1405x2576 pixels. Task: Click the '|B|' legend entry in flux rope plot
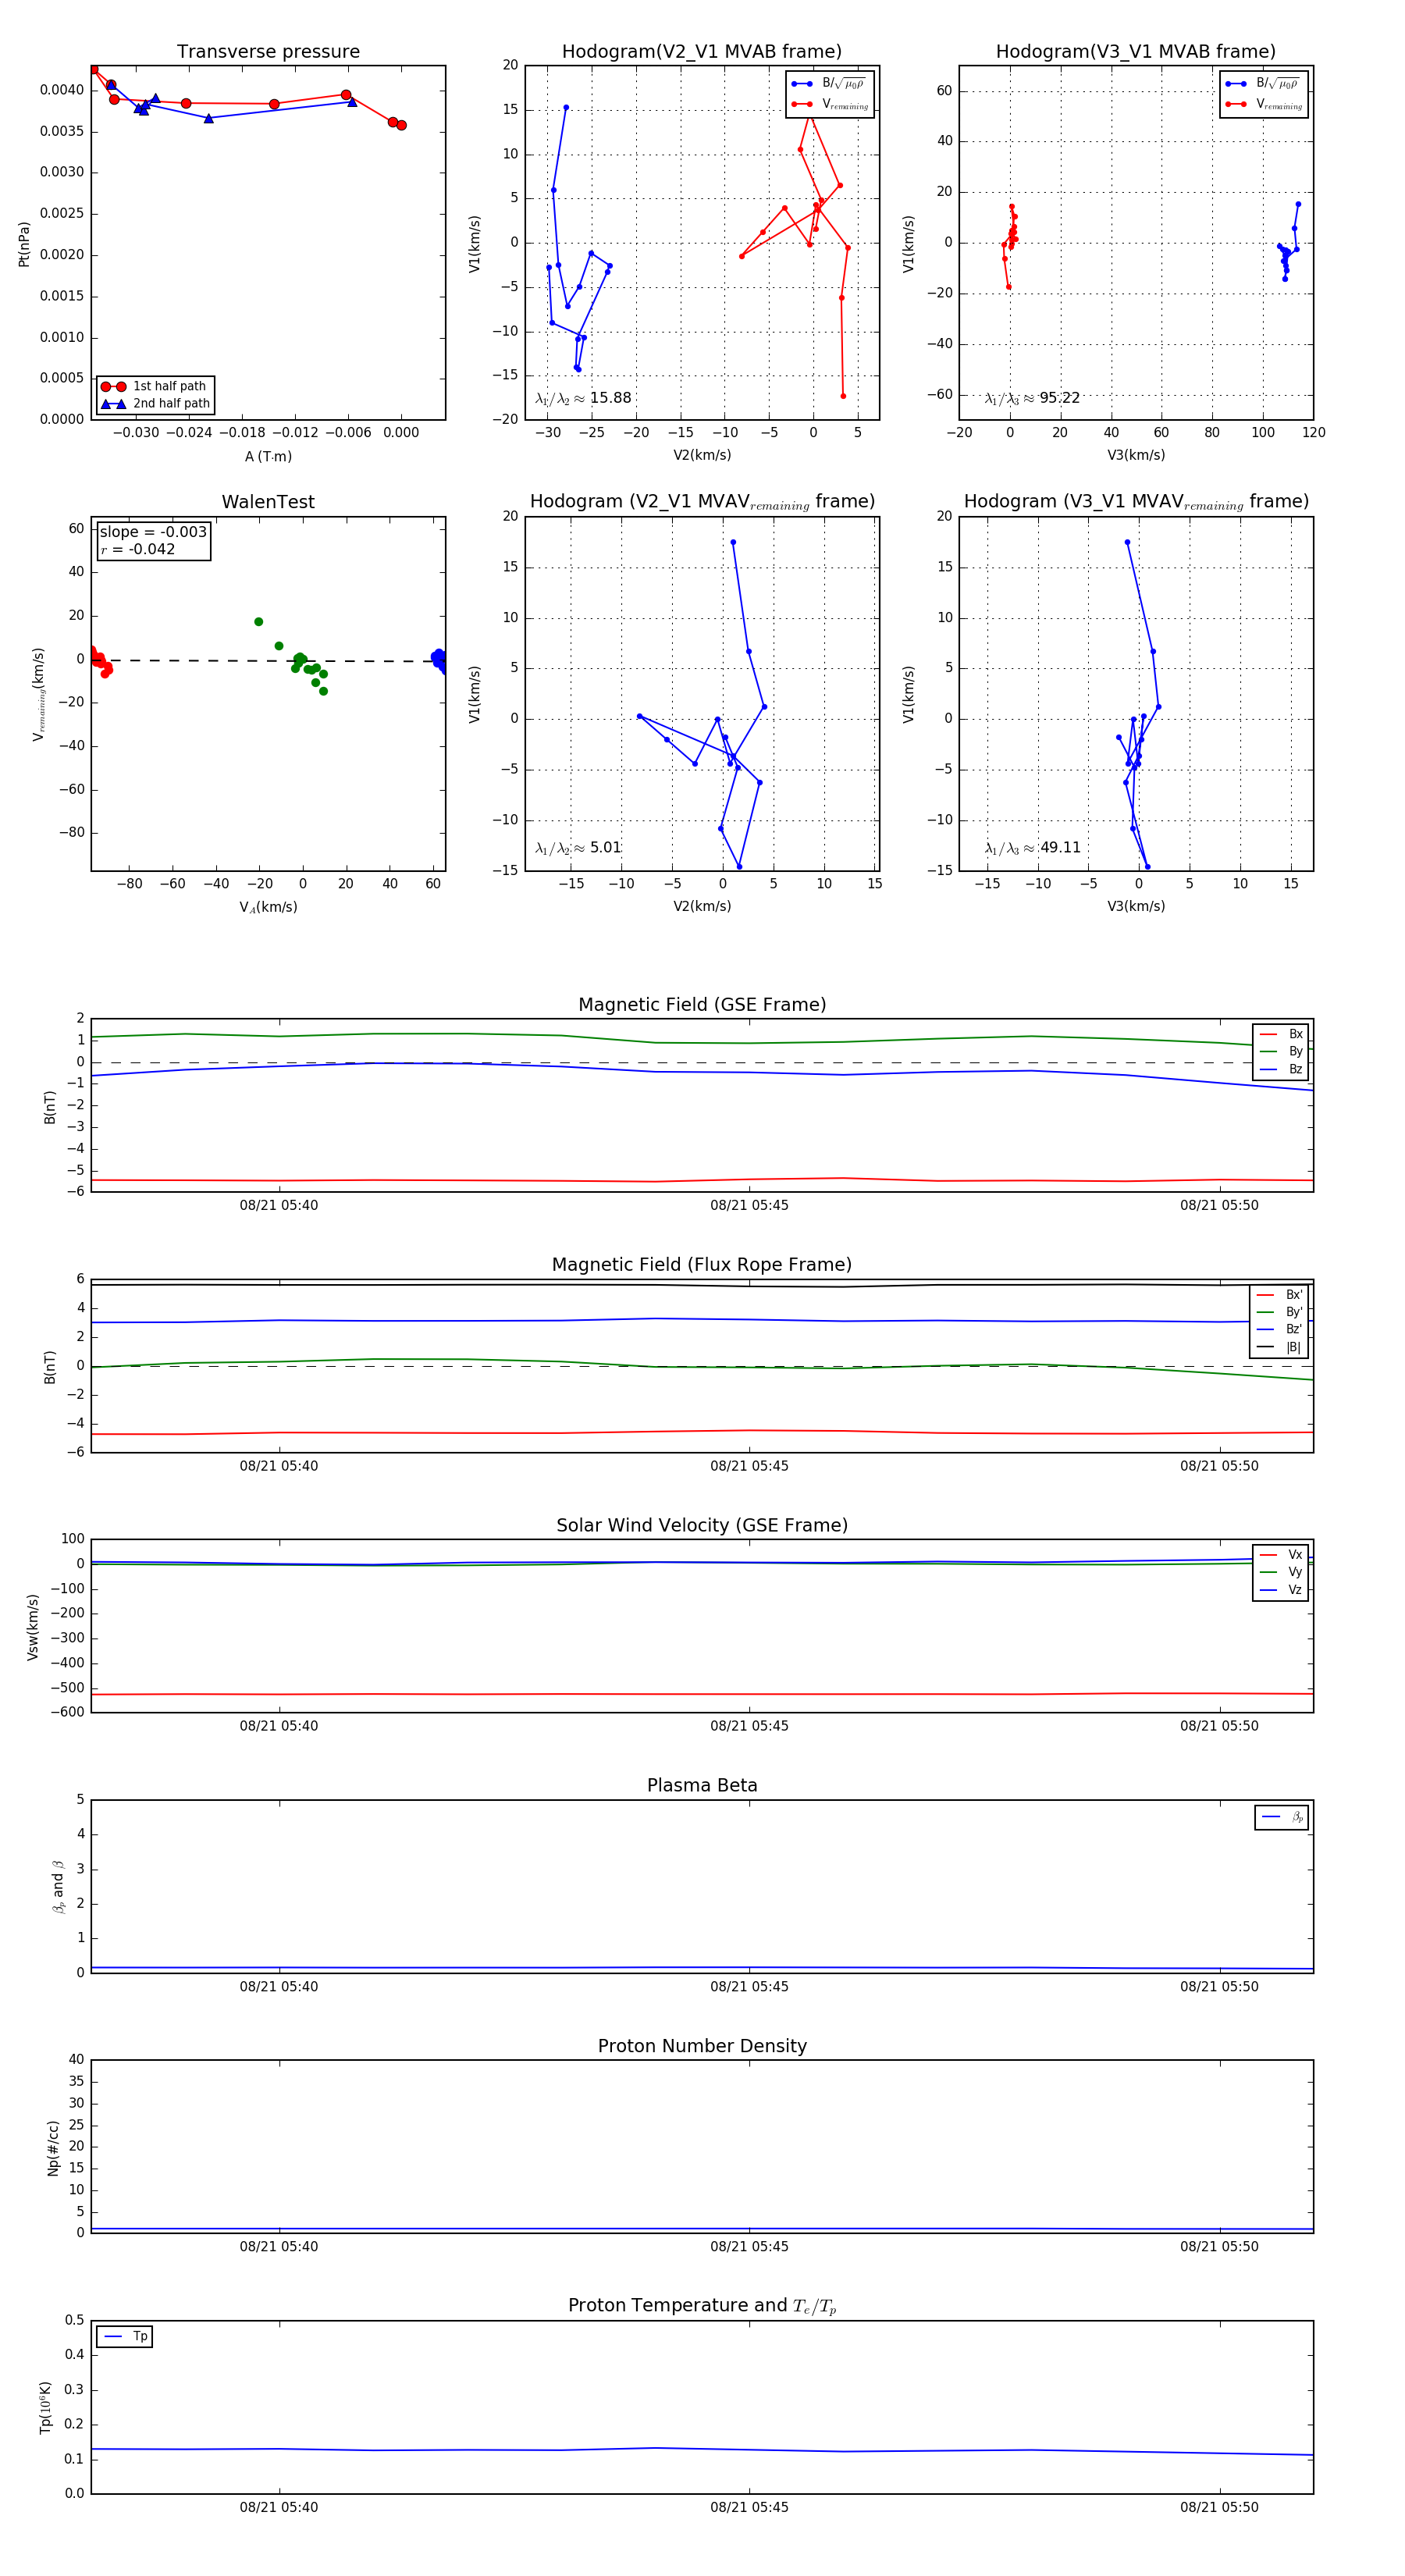(x=1279, y=1347)
